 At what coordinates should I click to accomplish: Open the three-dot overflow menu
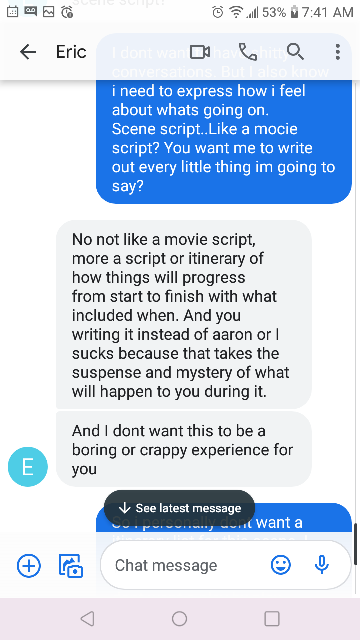click(x=338, y=52)
